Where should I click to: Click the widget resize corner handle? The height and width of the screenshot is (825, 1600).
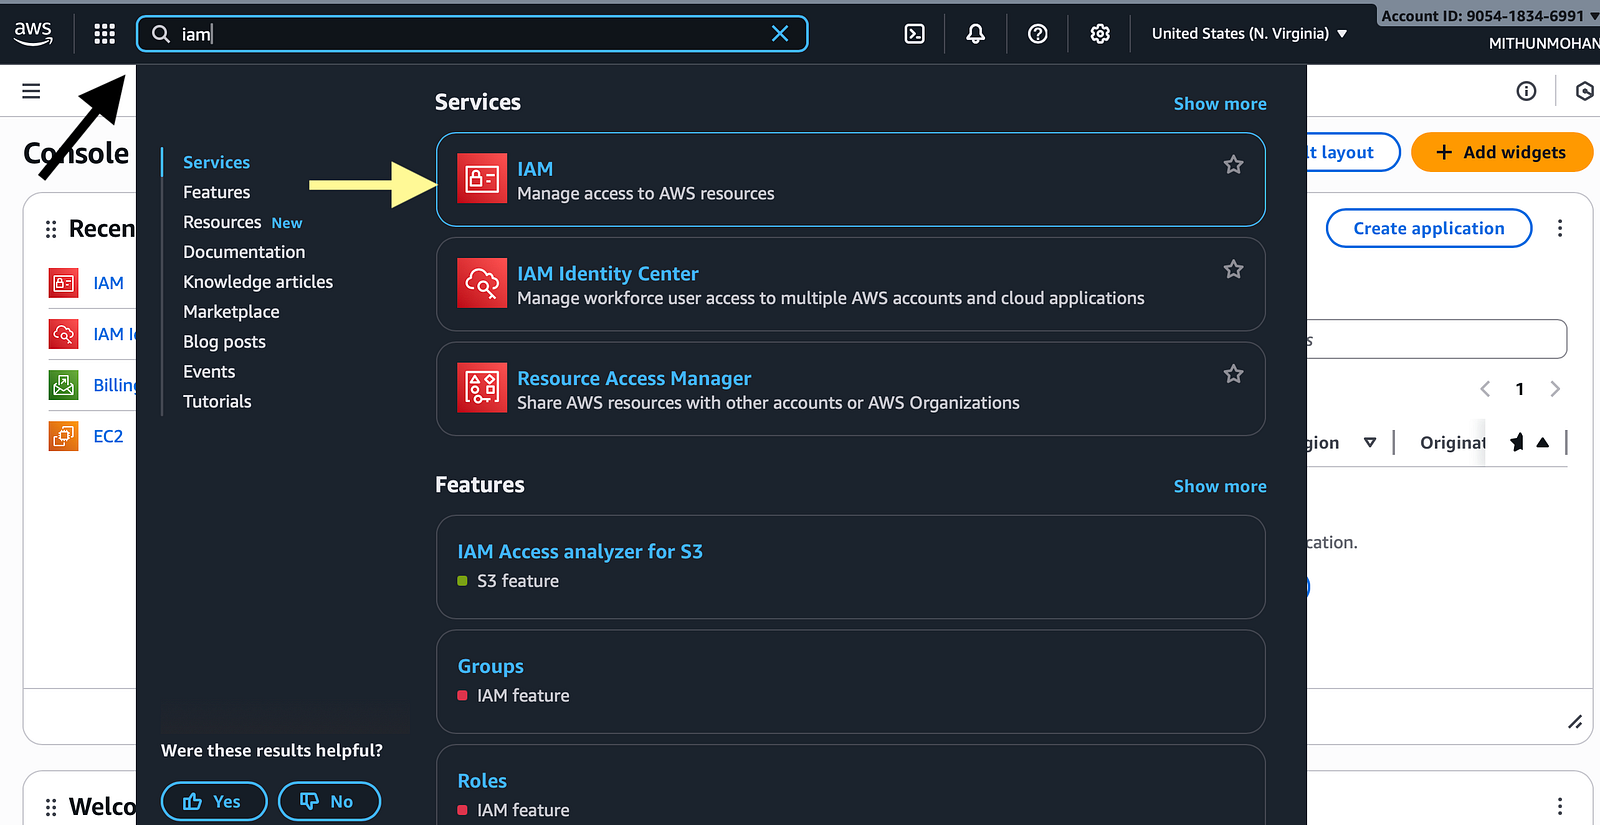(x=1575, y=722)
